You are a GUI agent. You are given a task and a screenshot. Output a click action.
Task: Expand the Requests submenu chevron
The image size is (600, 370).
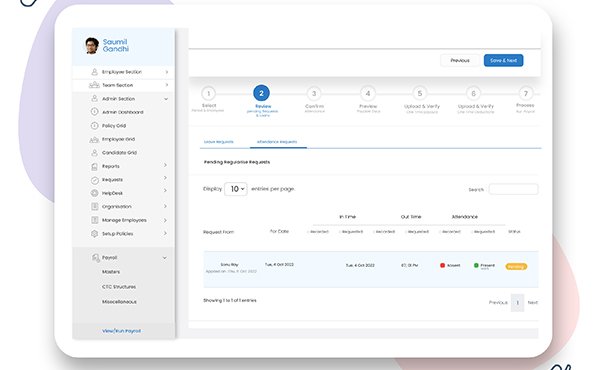(x=165, y=178)
